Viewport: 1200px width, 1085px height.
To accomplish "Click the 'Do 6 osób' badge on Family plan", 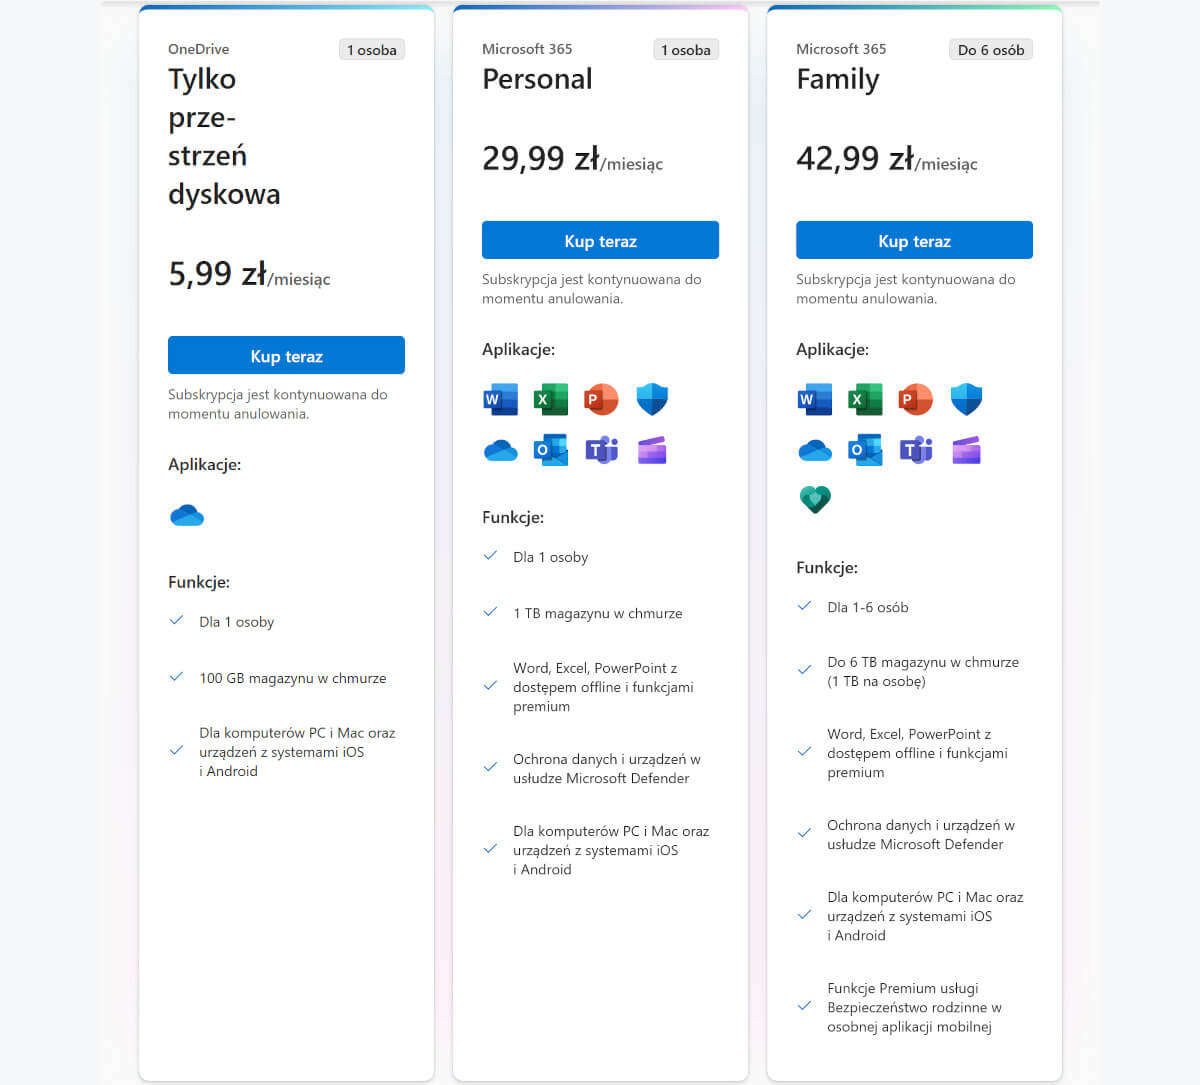I will click(x=990, y=48).
